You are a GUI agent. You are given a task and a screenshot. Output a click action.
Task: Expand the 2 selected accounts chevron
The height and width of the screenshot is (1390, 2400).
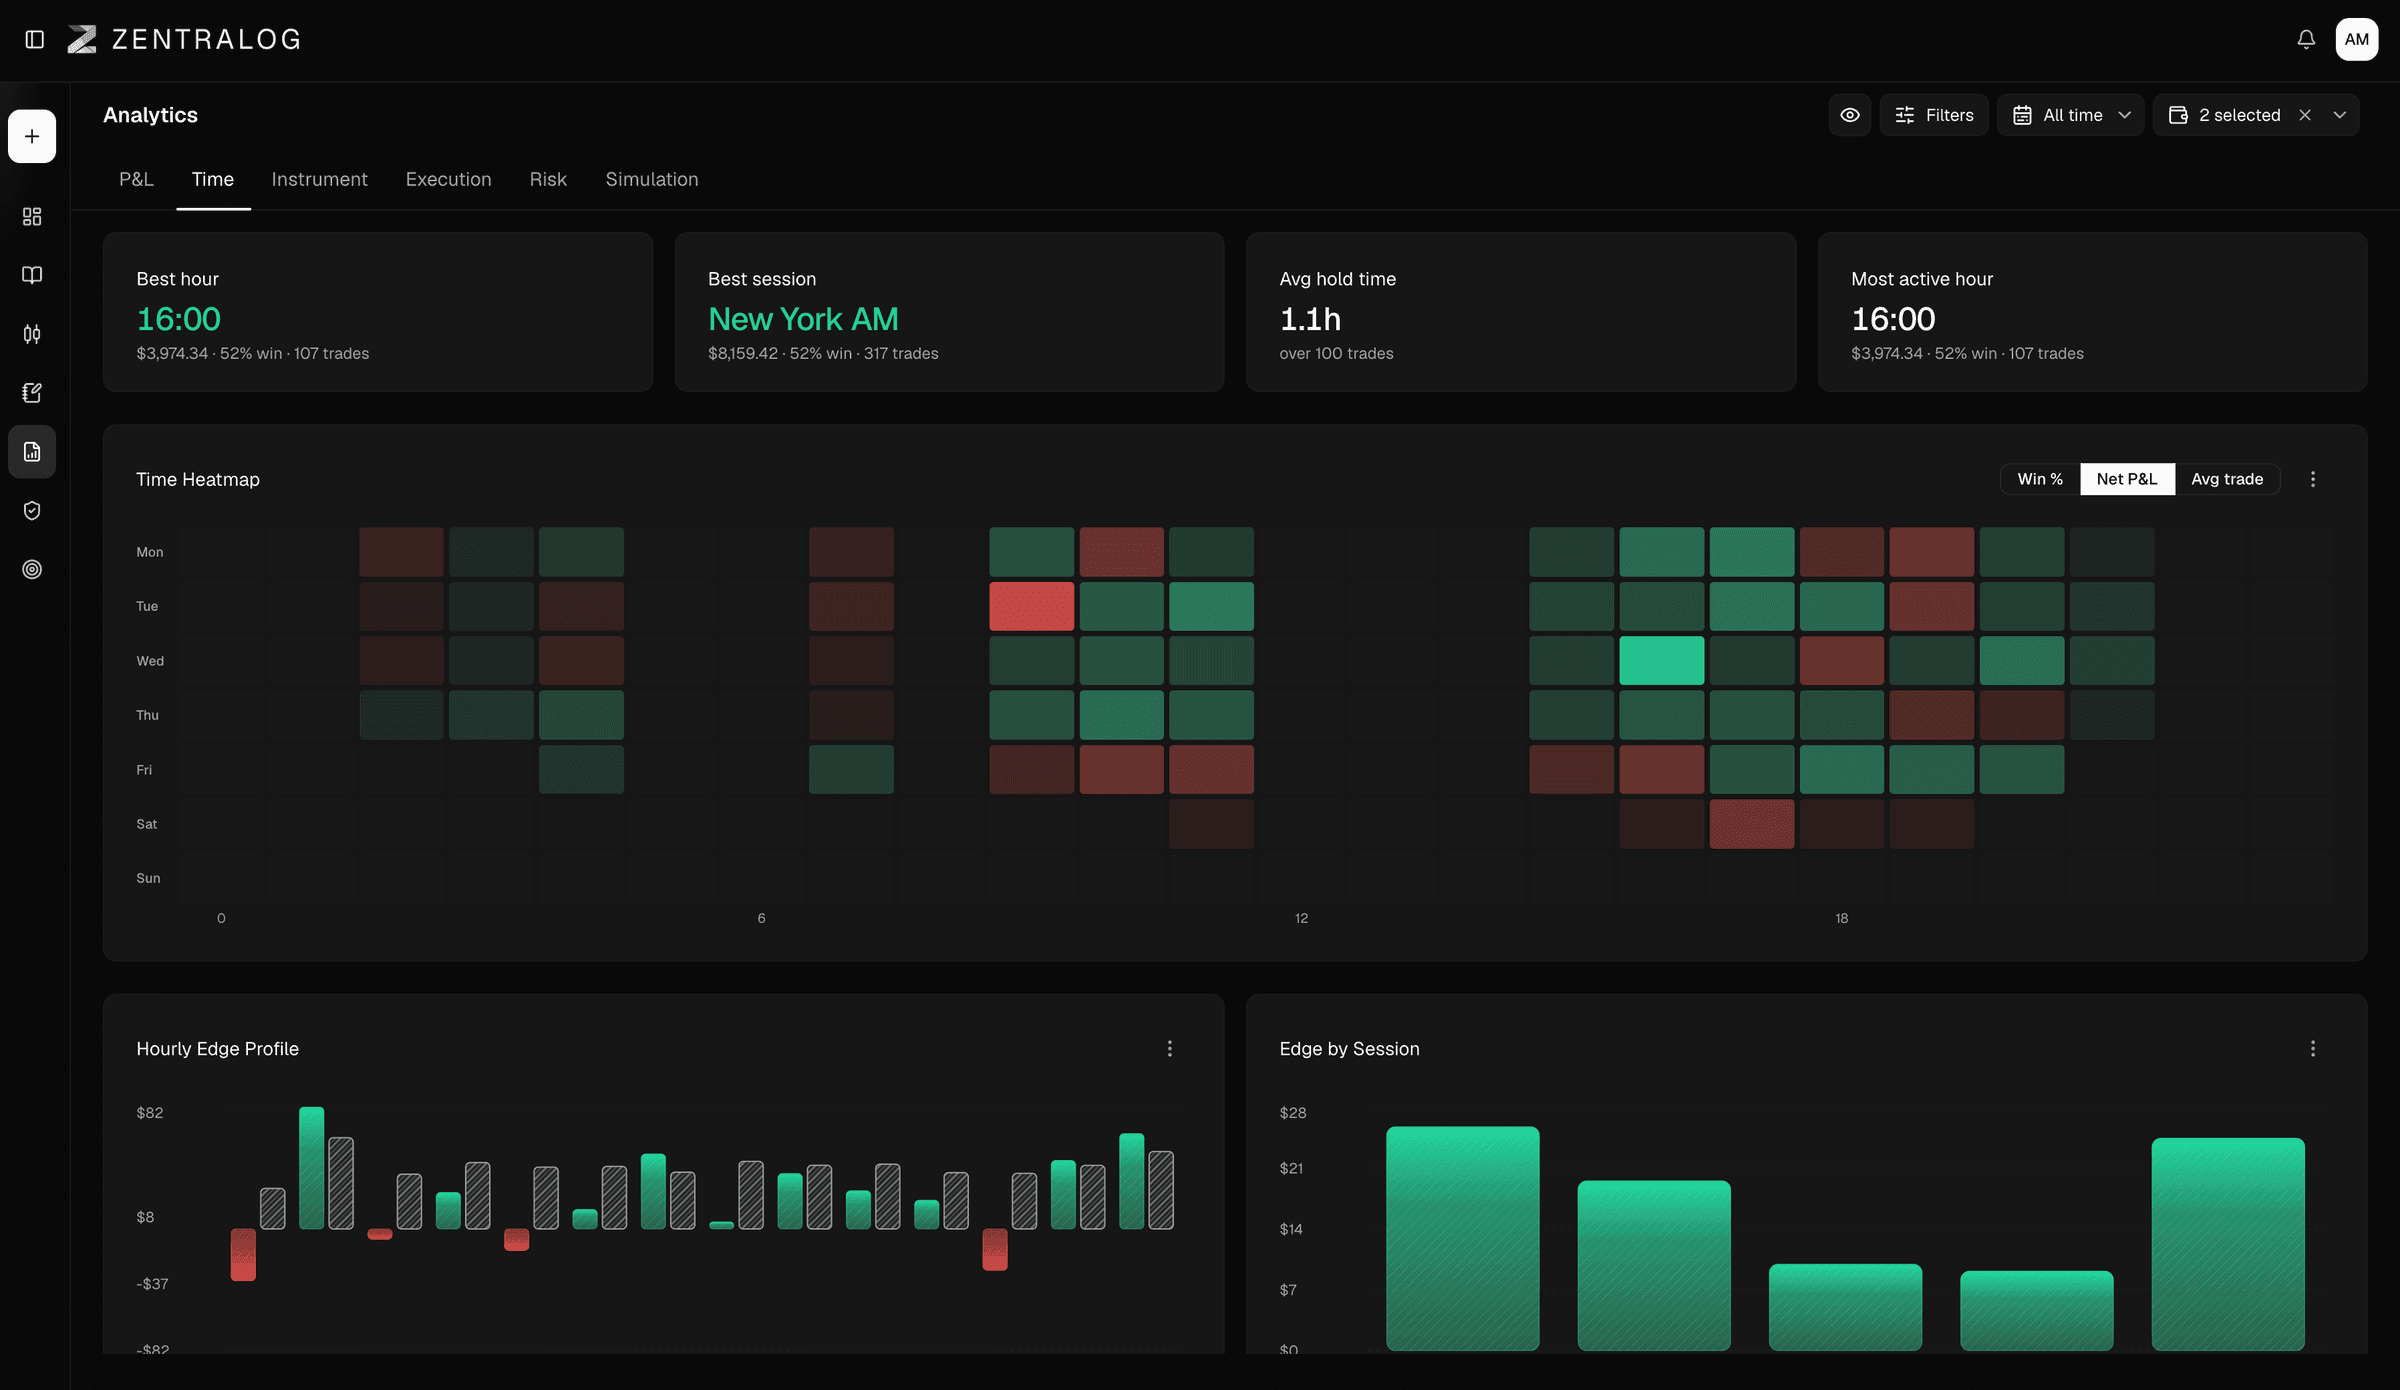2340,115
